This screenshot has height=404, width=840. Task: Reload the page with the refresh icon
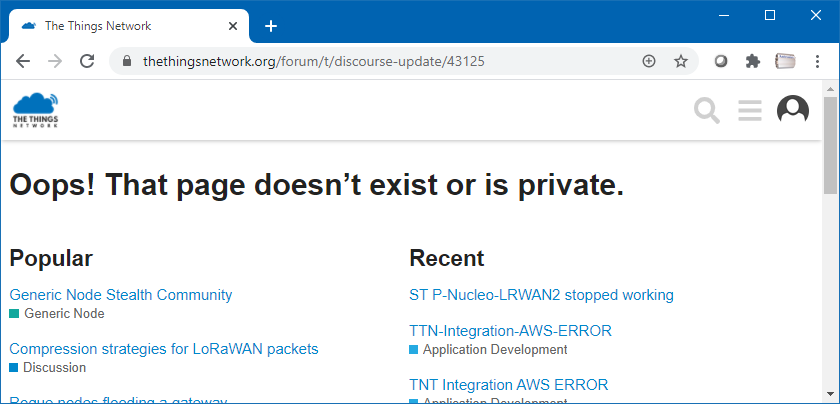(87, 61)
